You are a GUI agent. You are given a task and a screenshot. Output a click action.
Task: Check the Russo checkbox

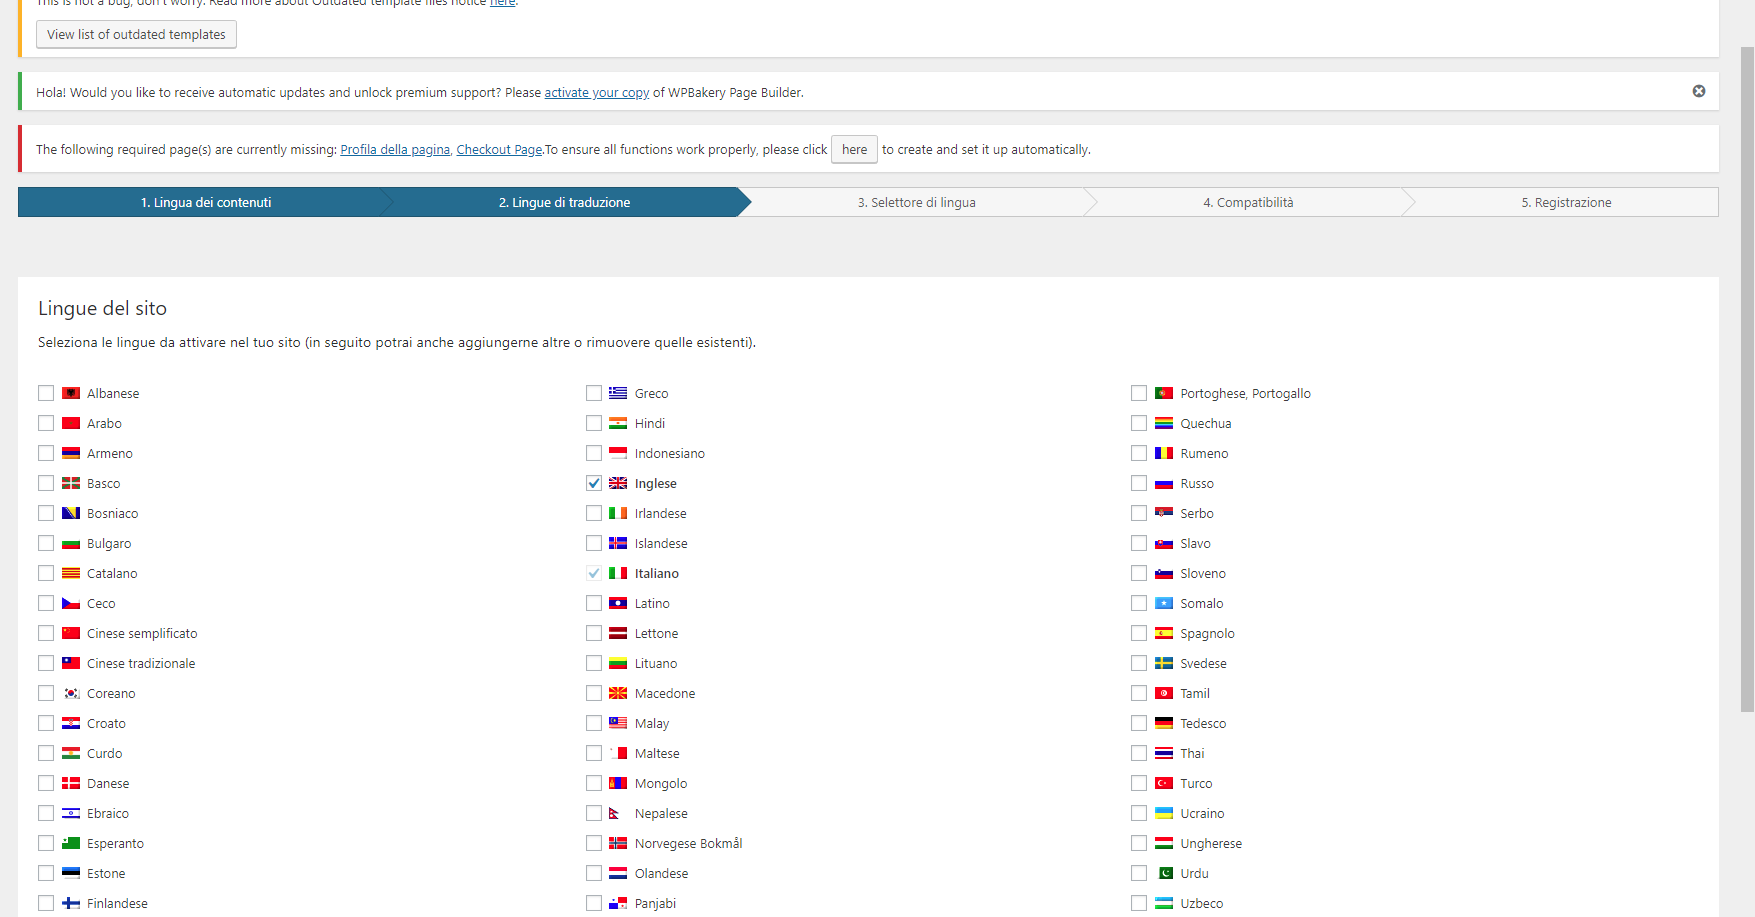[x=1139, y=483]
